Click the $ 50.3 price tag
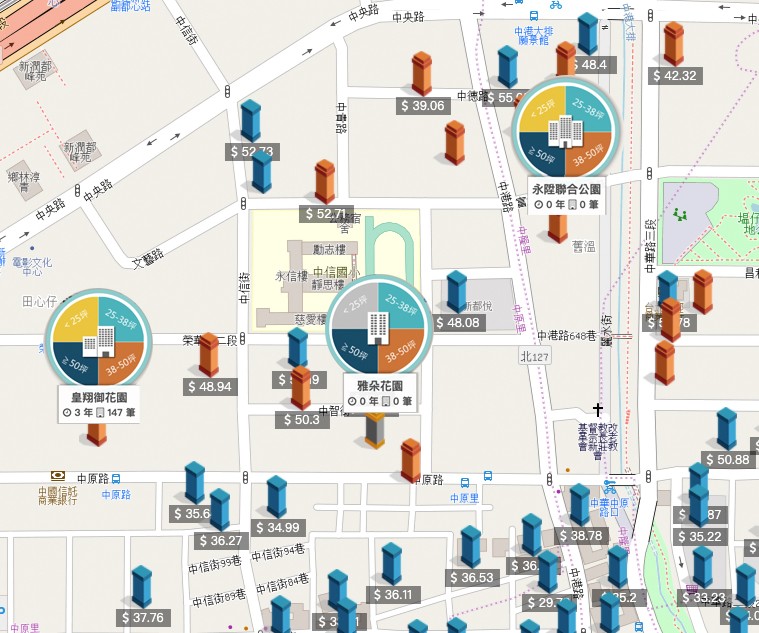 (x=302, y=420)
